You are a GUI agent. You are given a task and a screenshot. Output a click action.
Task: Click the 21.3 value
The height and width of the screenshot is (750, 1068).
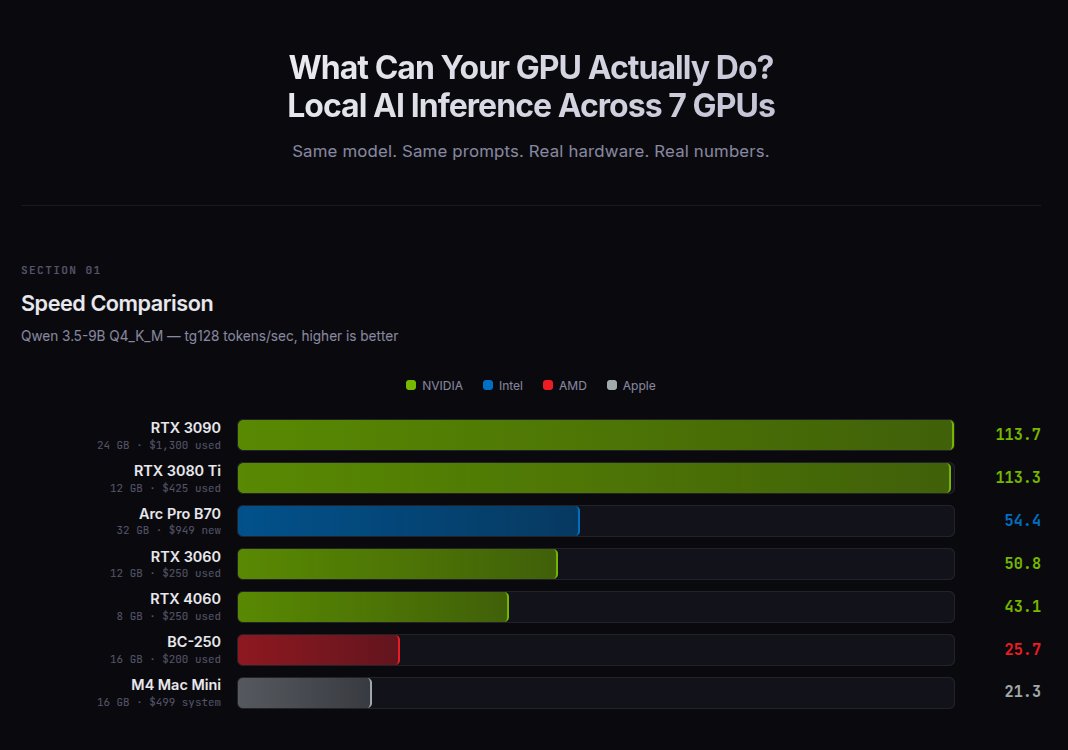tap(1022, 692)
